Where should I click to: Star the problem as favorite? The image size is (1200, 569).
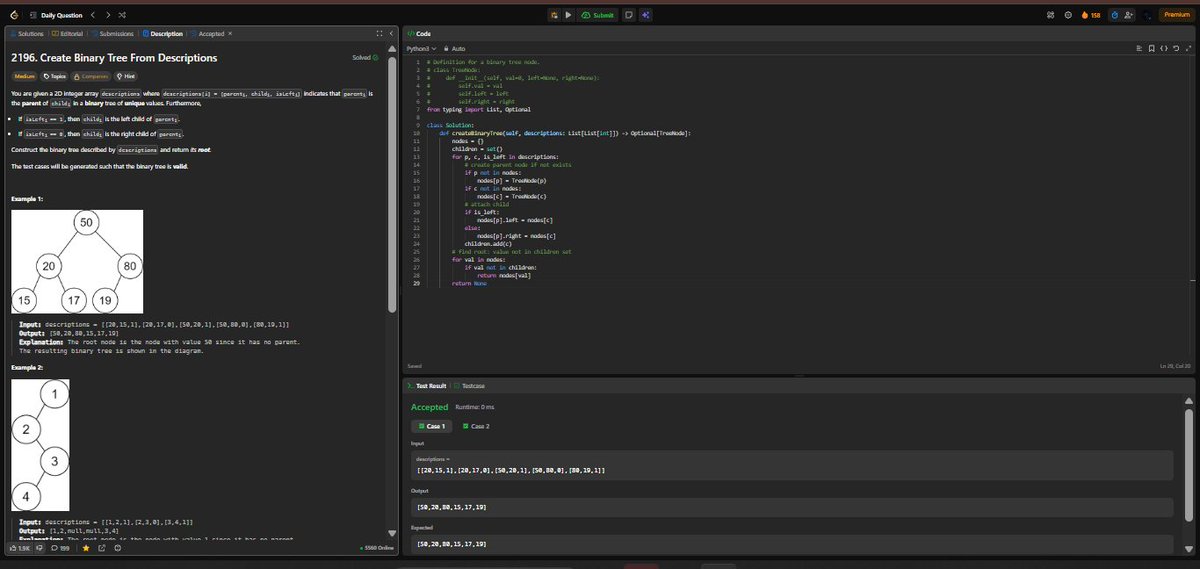(x=86, y=548)
